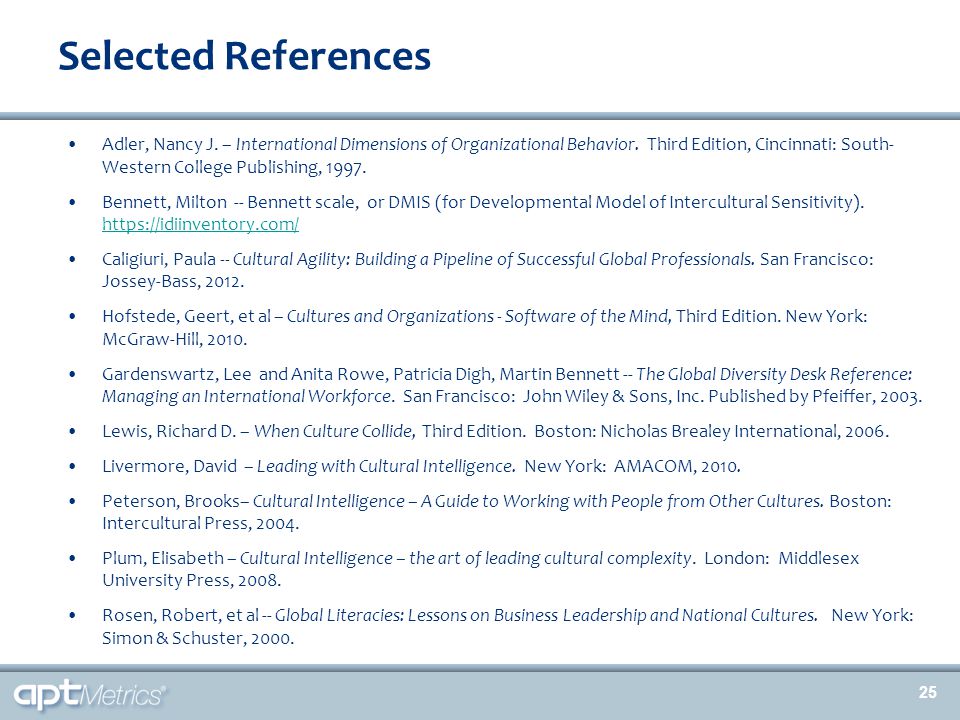Click 'University Press, 2008.' text

click(x=192, y=580)
